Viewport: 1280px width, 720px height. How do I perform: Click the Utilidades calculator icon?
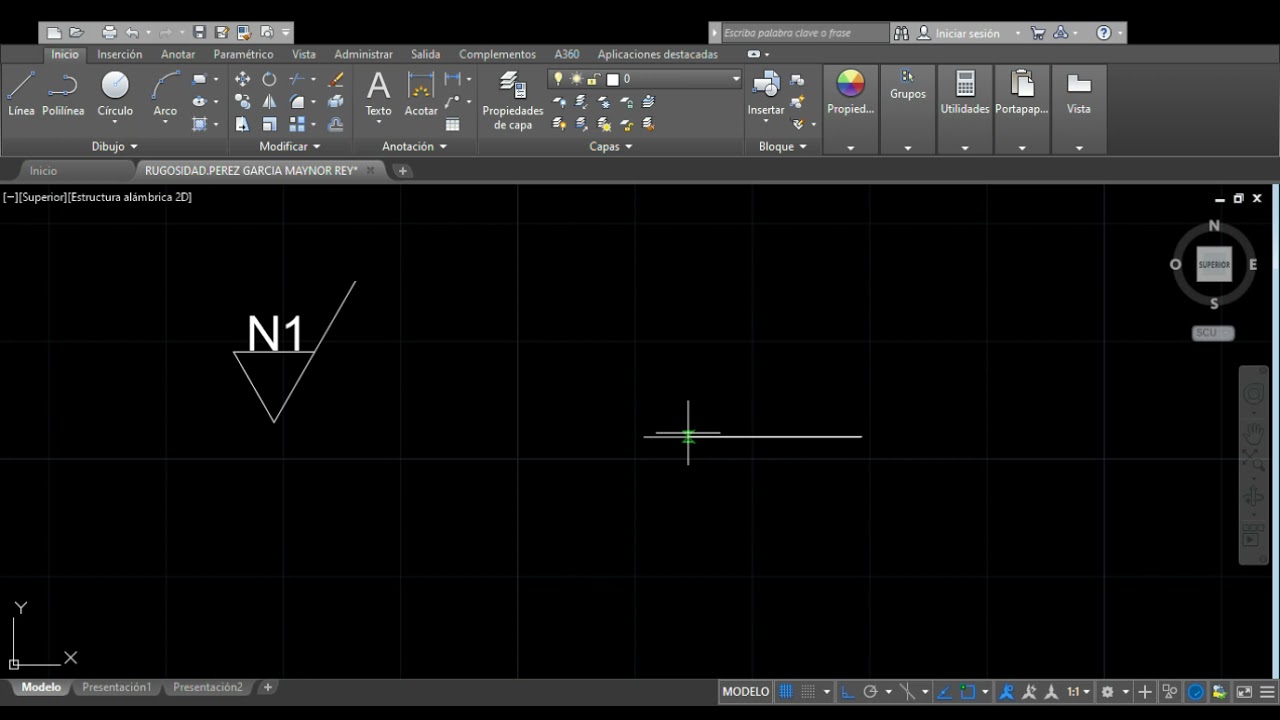(965, 83)
